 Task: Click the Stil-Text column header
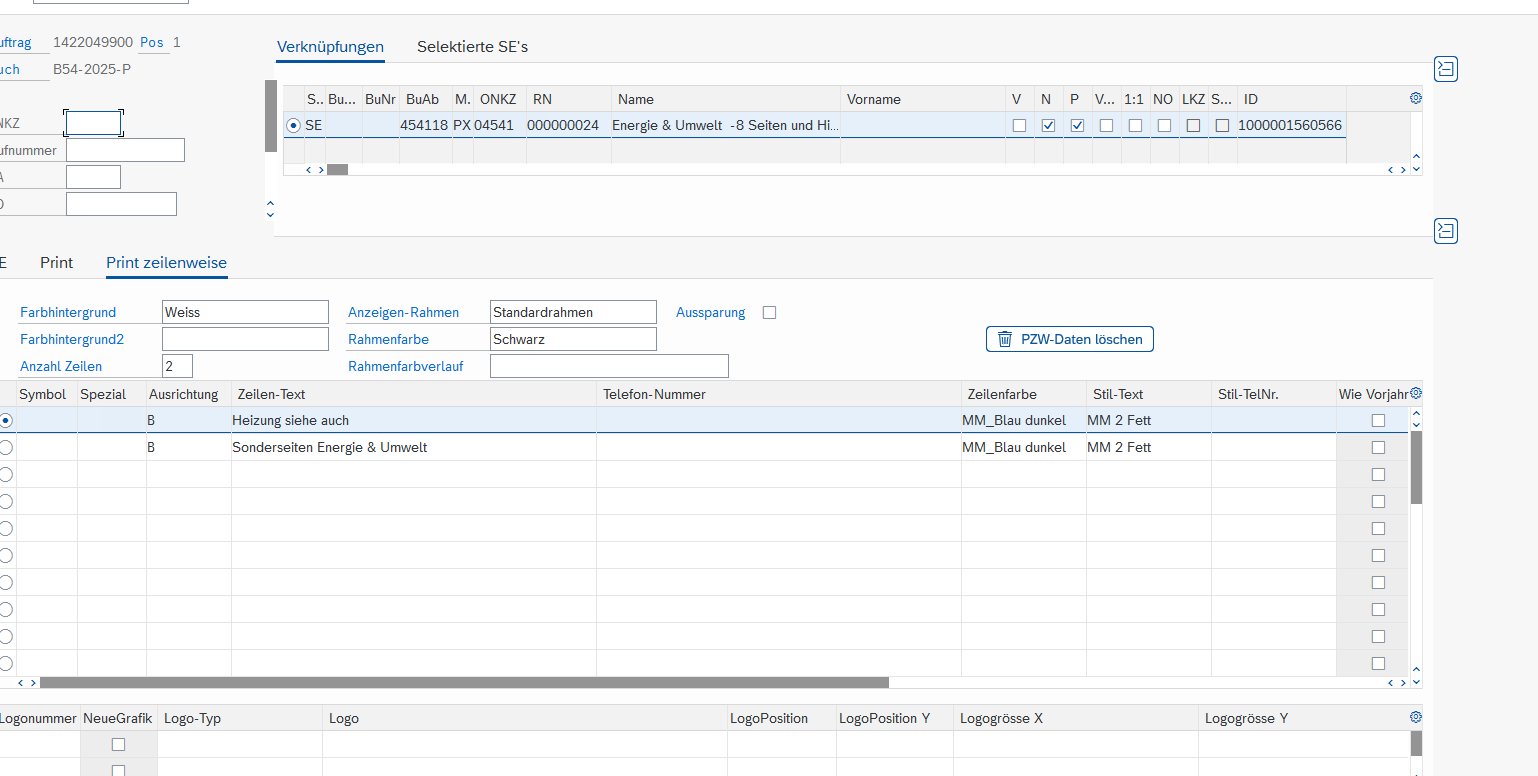pyautogui.click(x=1149, y=394)
